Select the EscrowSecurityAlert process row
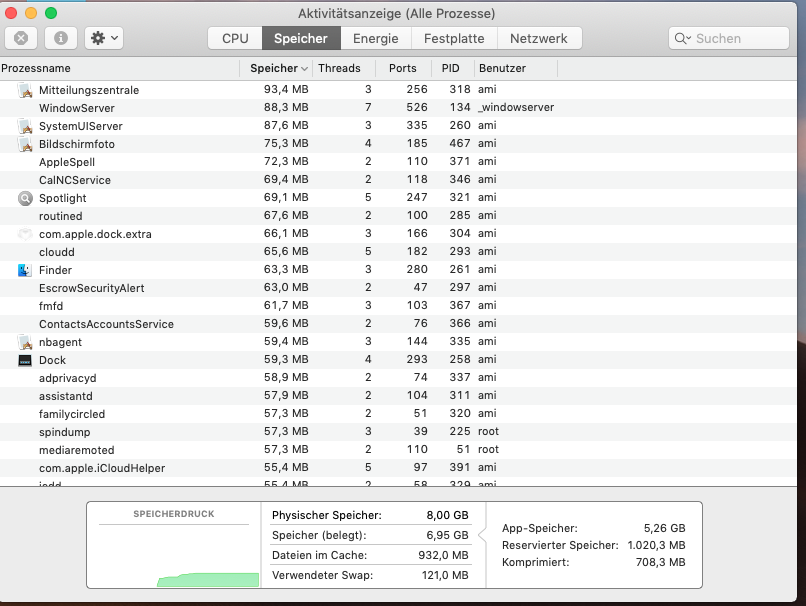 coord(398,288)
